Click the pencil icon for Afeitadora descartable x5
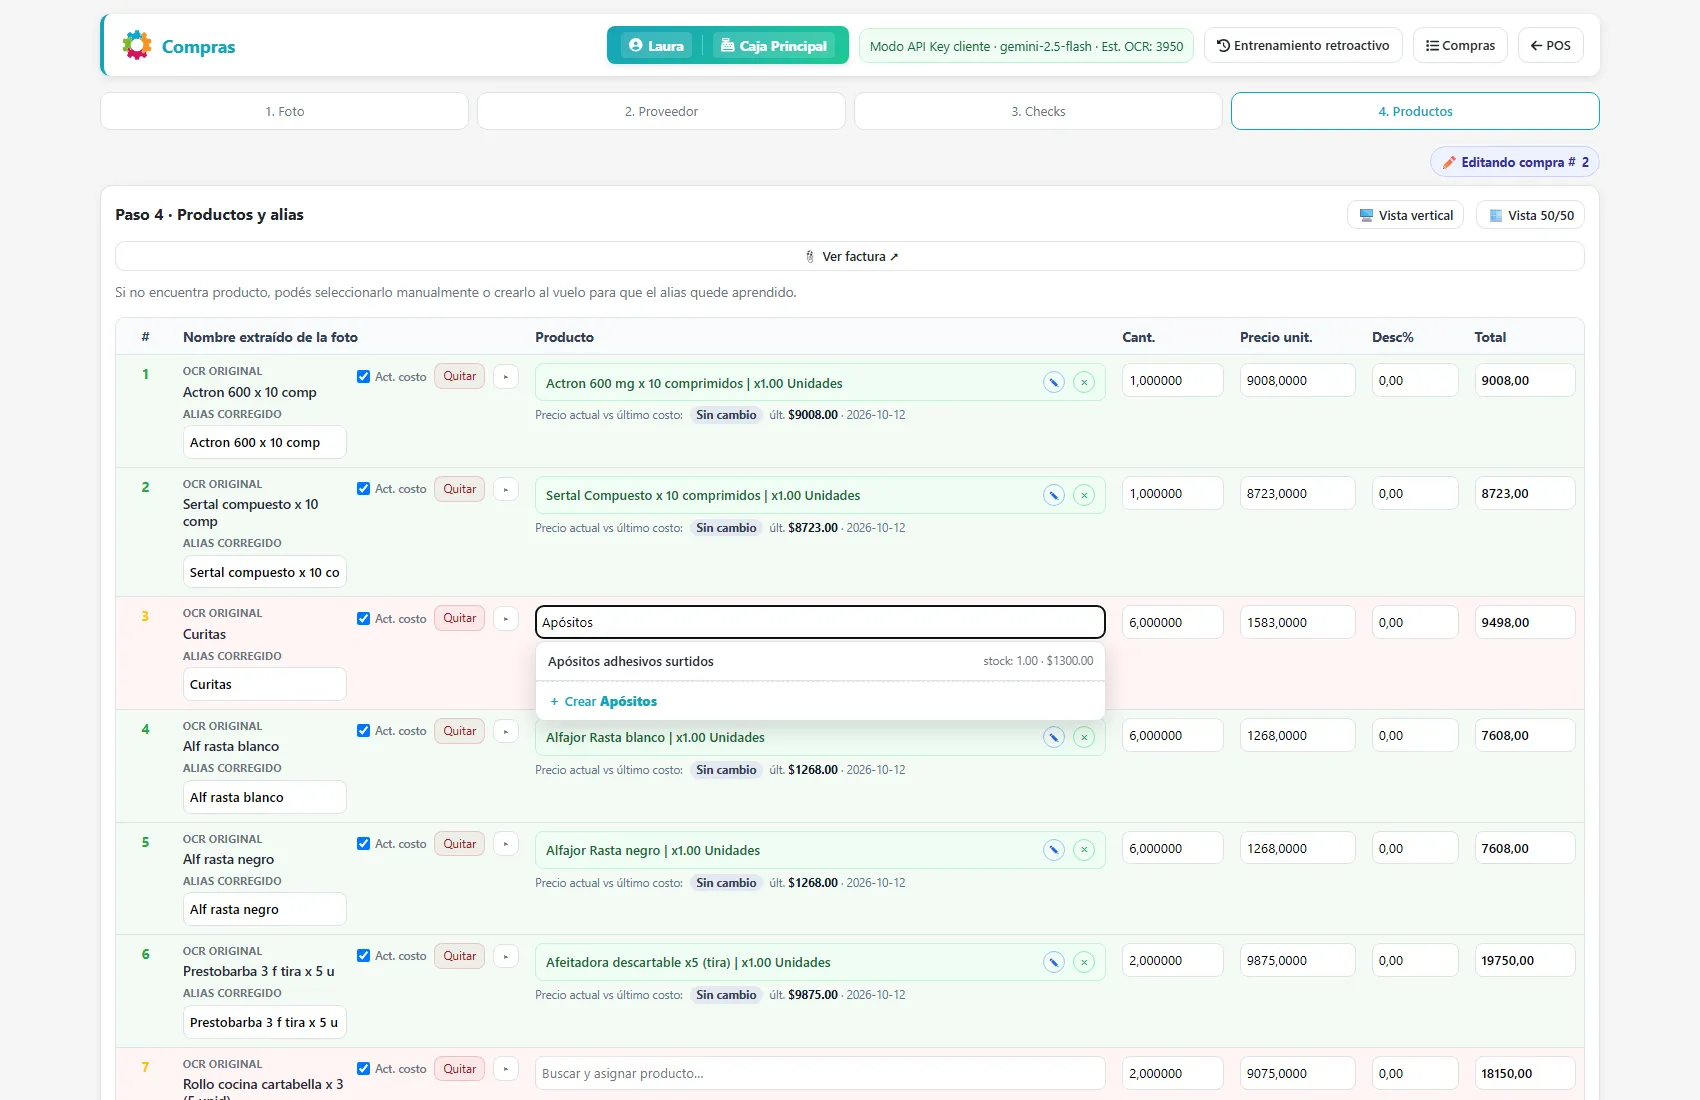1700x1100 pixels. pos(1053,962)
